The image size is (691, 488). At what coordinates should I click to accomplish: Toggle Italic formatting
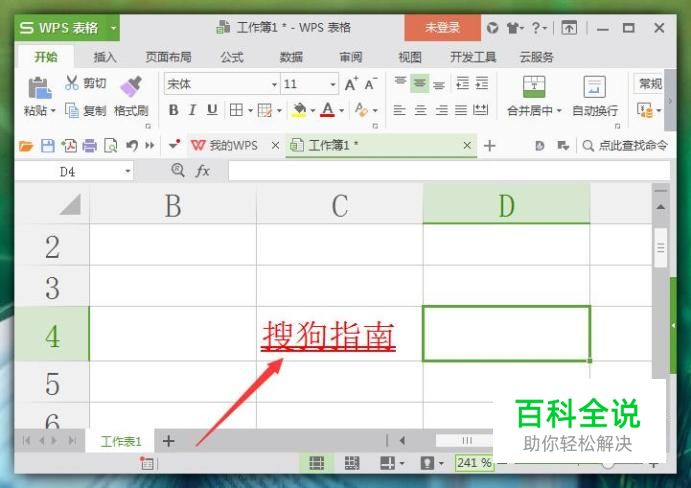(x=192, y=110)
